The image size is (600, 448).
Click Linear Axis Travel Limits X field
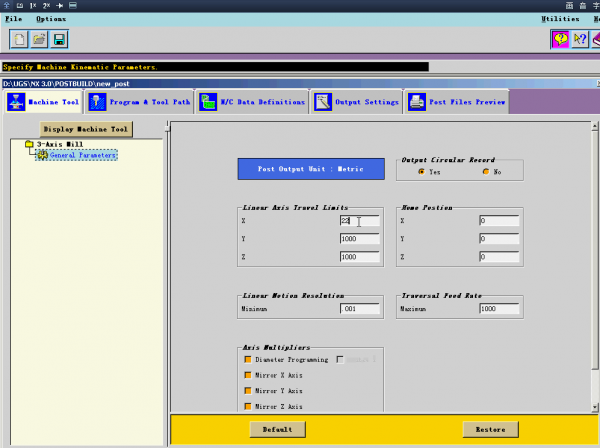pyautogui.click(x=359, y=221)
